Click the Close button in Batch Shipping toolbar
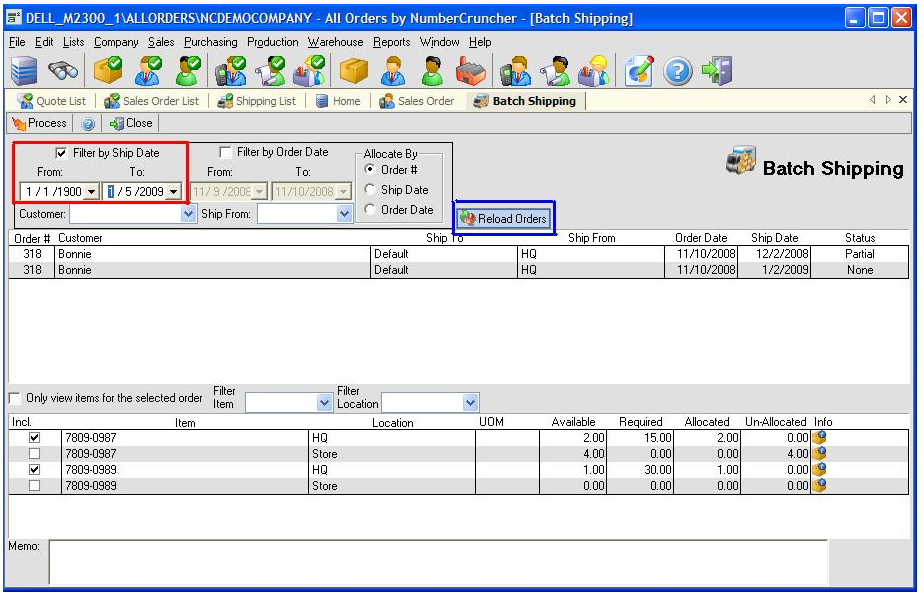 131,123
